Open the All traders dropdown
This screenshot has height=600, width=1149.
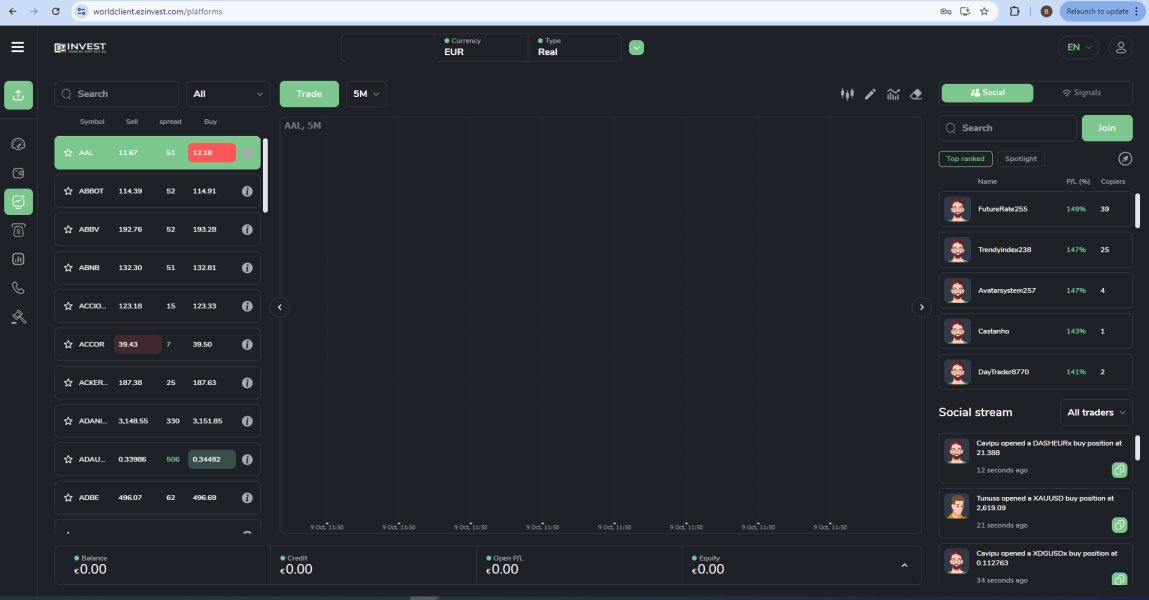pos(1096,412)
